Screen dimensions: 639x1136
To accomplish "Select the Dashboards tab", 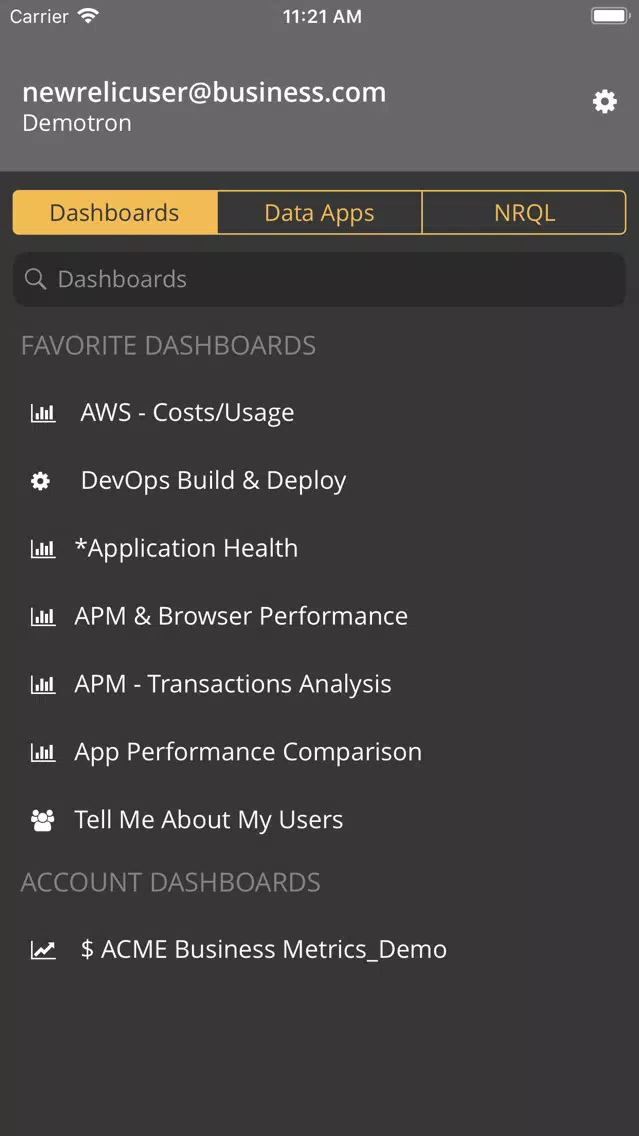I will pos(115,212).
